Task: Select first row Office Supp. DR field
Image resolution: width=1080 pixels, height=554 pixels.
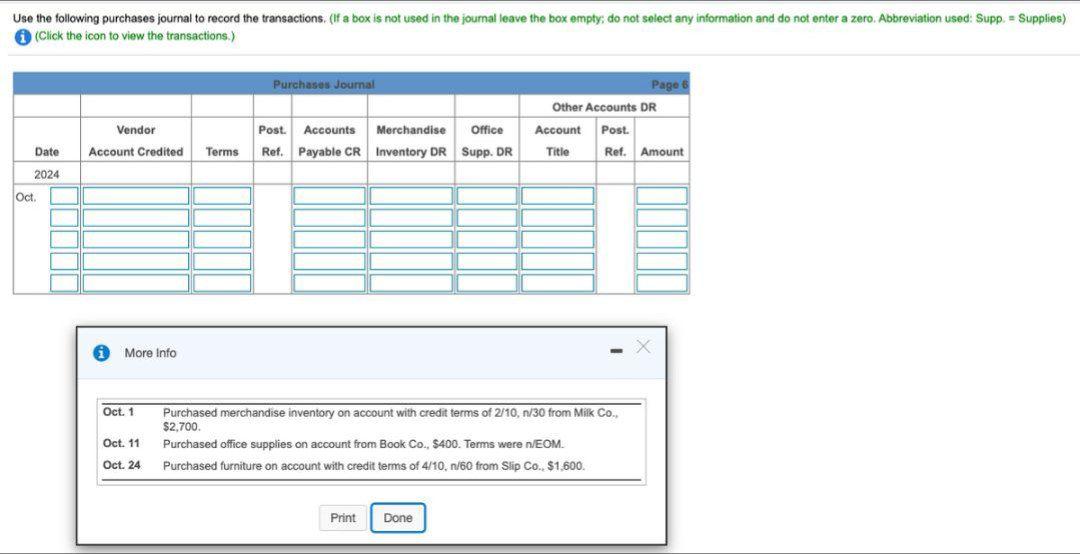Action: (487, 196)
